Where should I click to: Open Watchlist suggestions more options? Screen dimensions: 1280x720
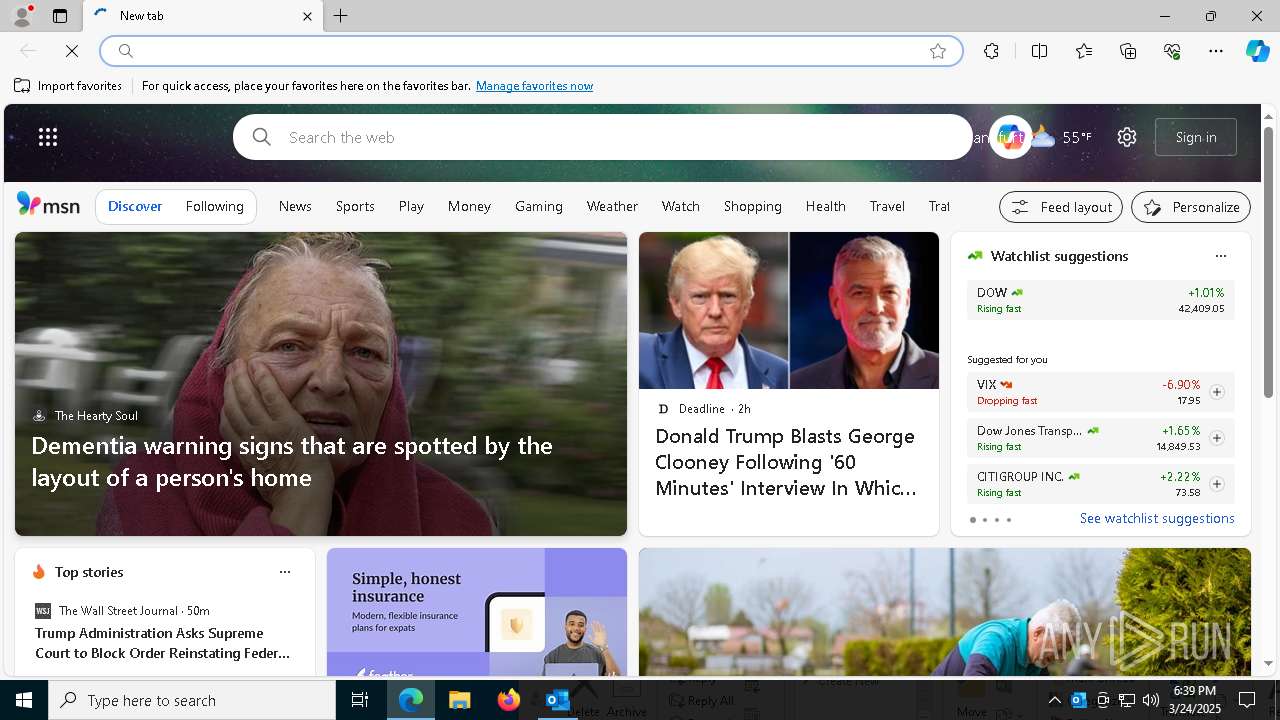1220,256
